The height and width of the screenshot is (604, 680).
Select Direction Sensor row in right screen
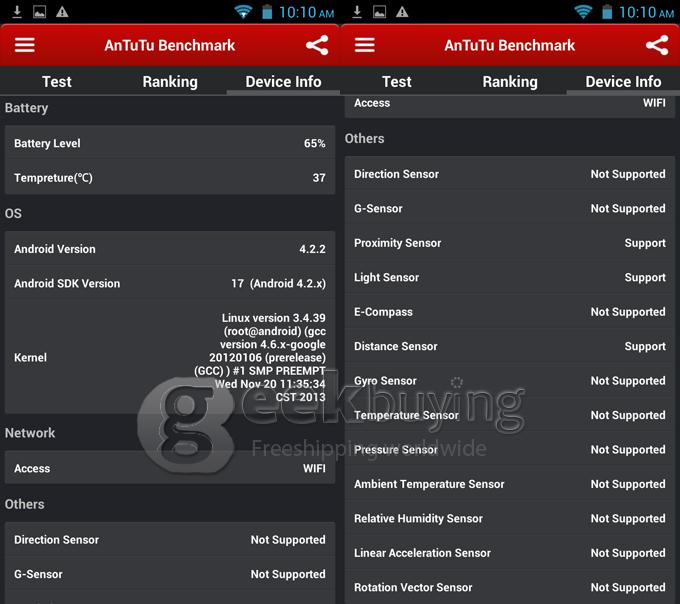coord(510,174)
